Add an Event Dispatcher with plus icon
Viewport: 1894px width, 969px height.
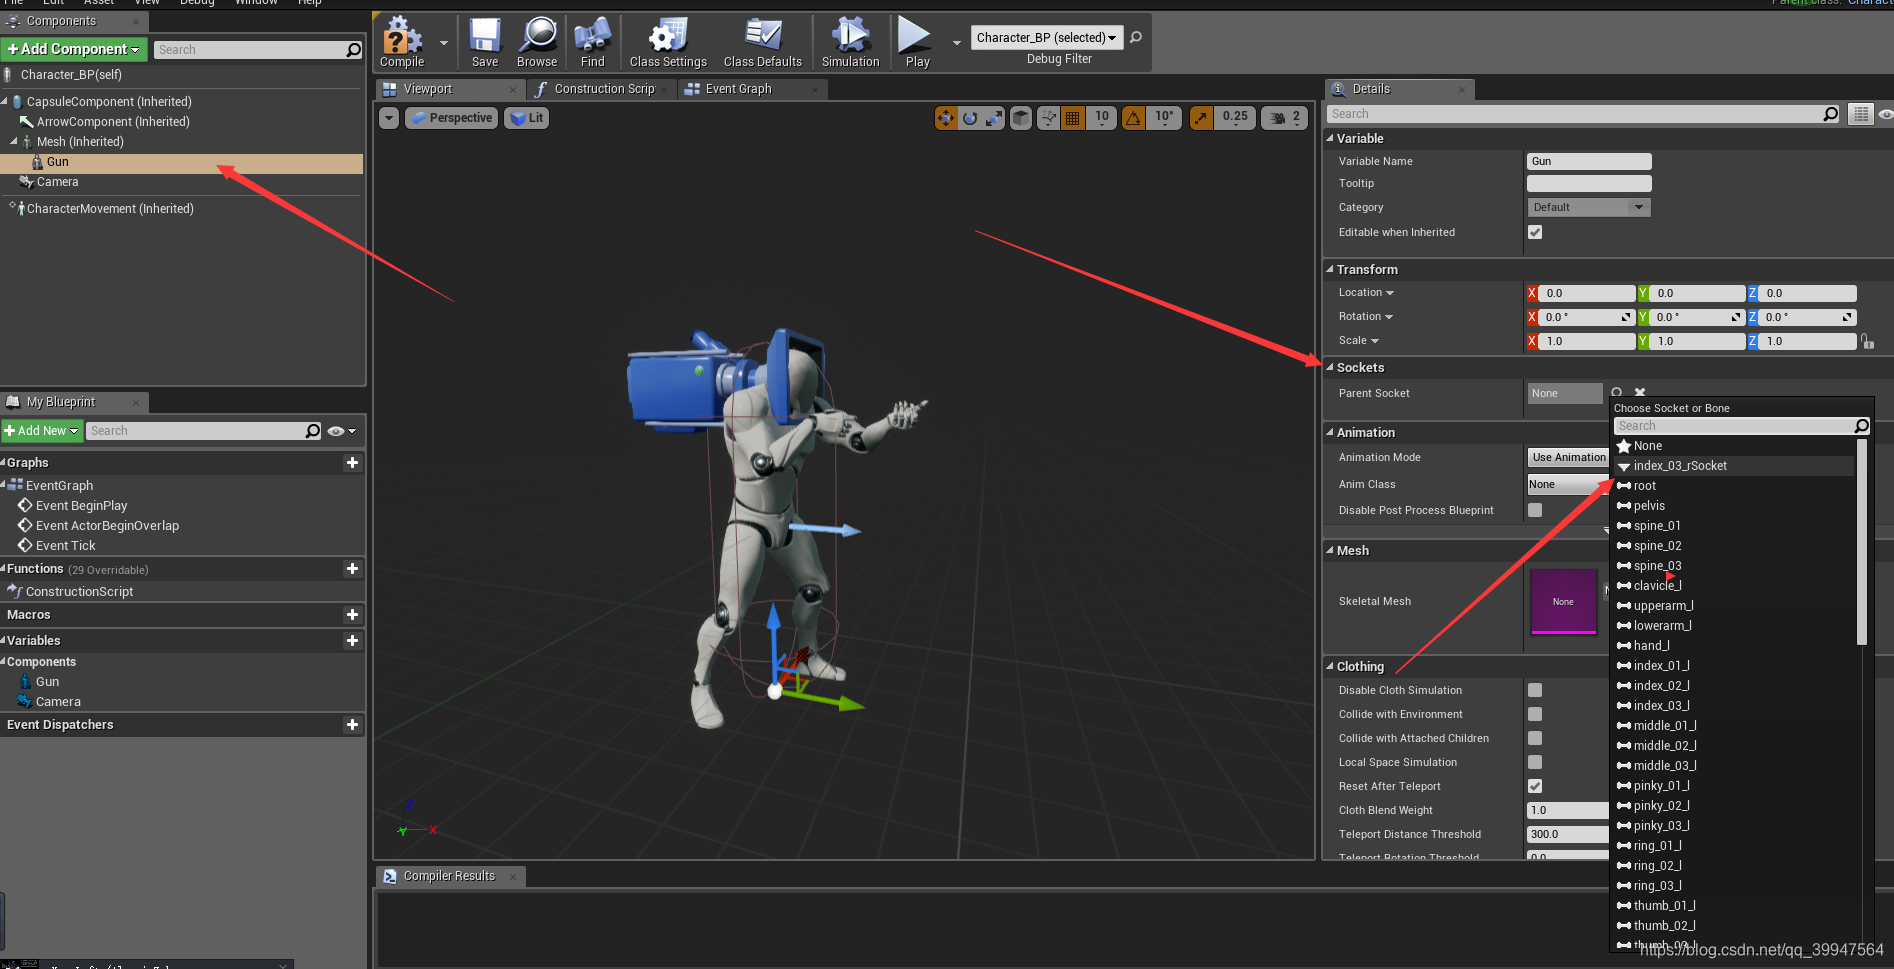[352, 724]
